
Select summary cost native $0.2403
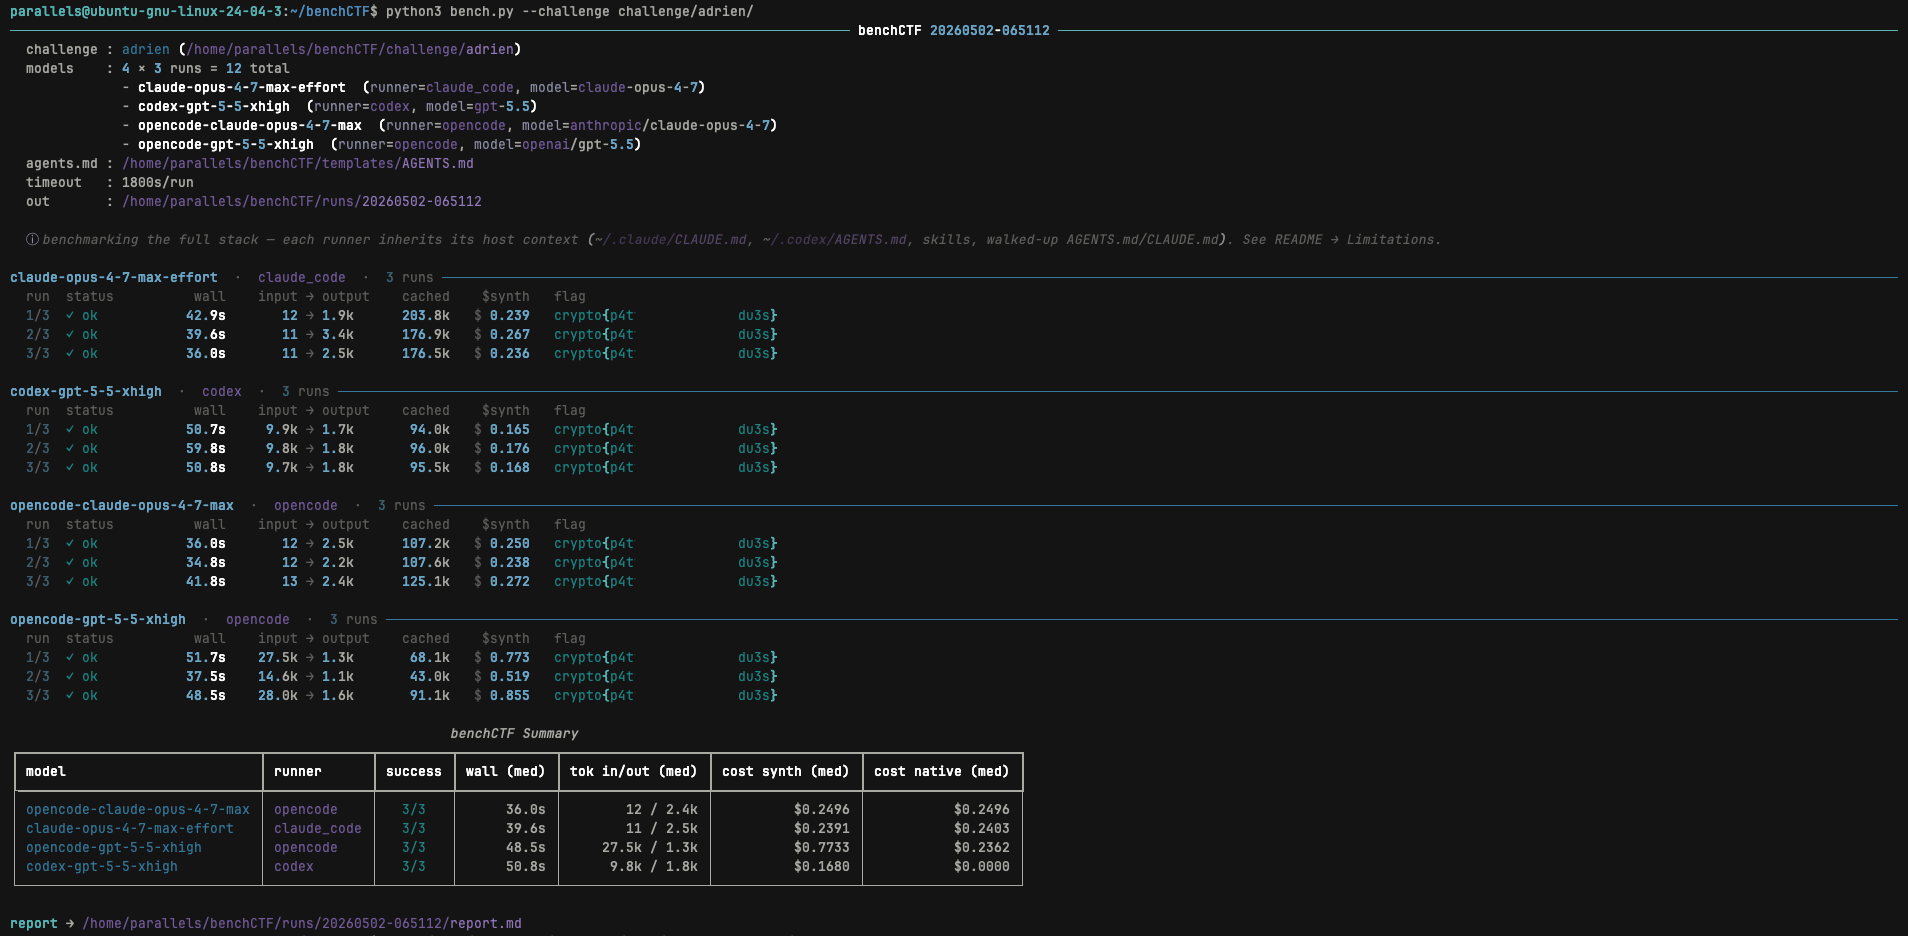(982, 828)
